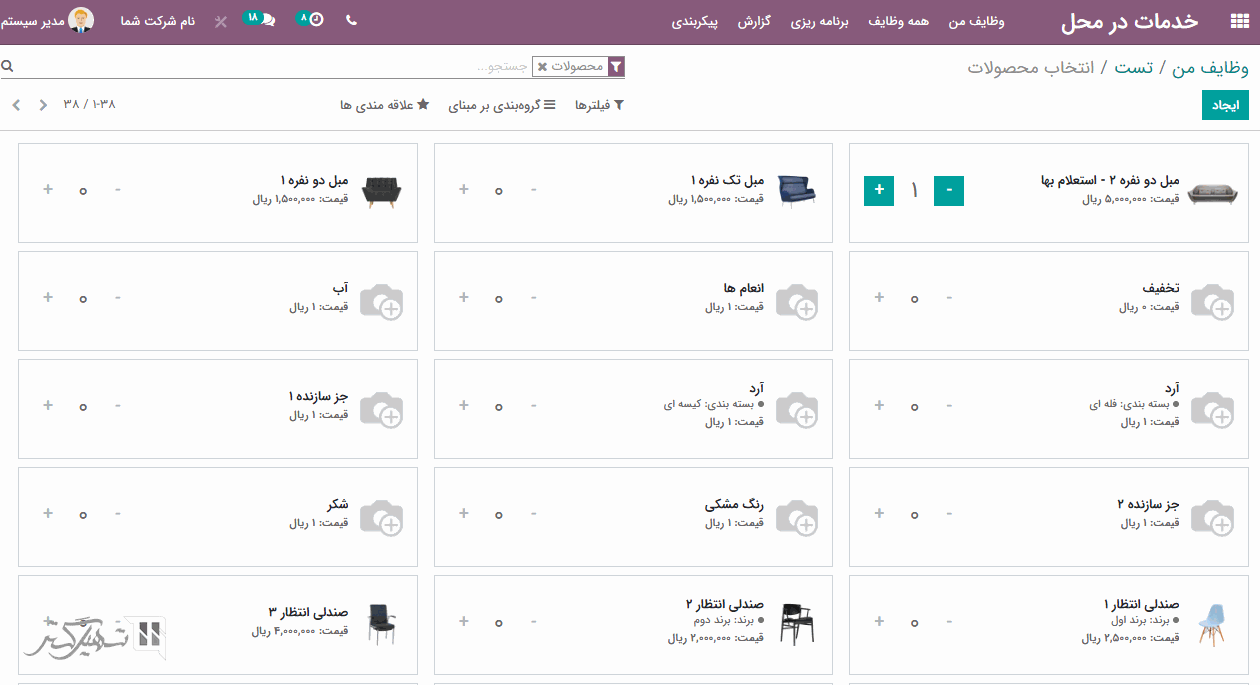The image size is (1260, 685).
Task: Go to the next records page arrow
Action: pyautogui.click(x=16, y=105)
